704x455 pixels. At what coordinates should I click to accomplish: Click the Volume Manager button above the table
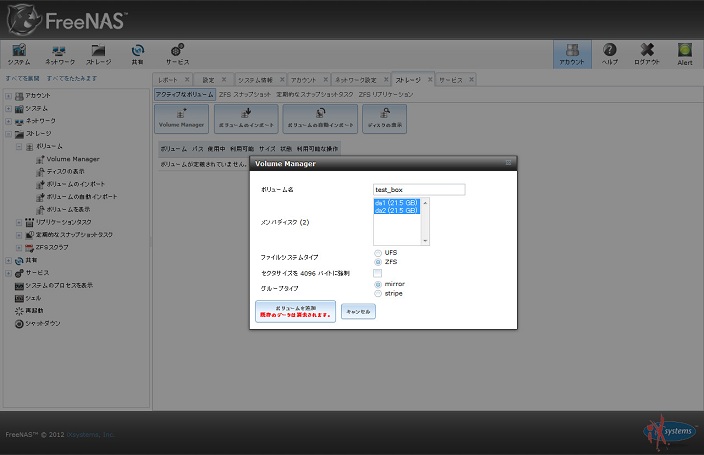tap(181, 119)
